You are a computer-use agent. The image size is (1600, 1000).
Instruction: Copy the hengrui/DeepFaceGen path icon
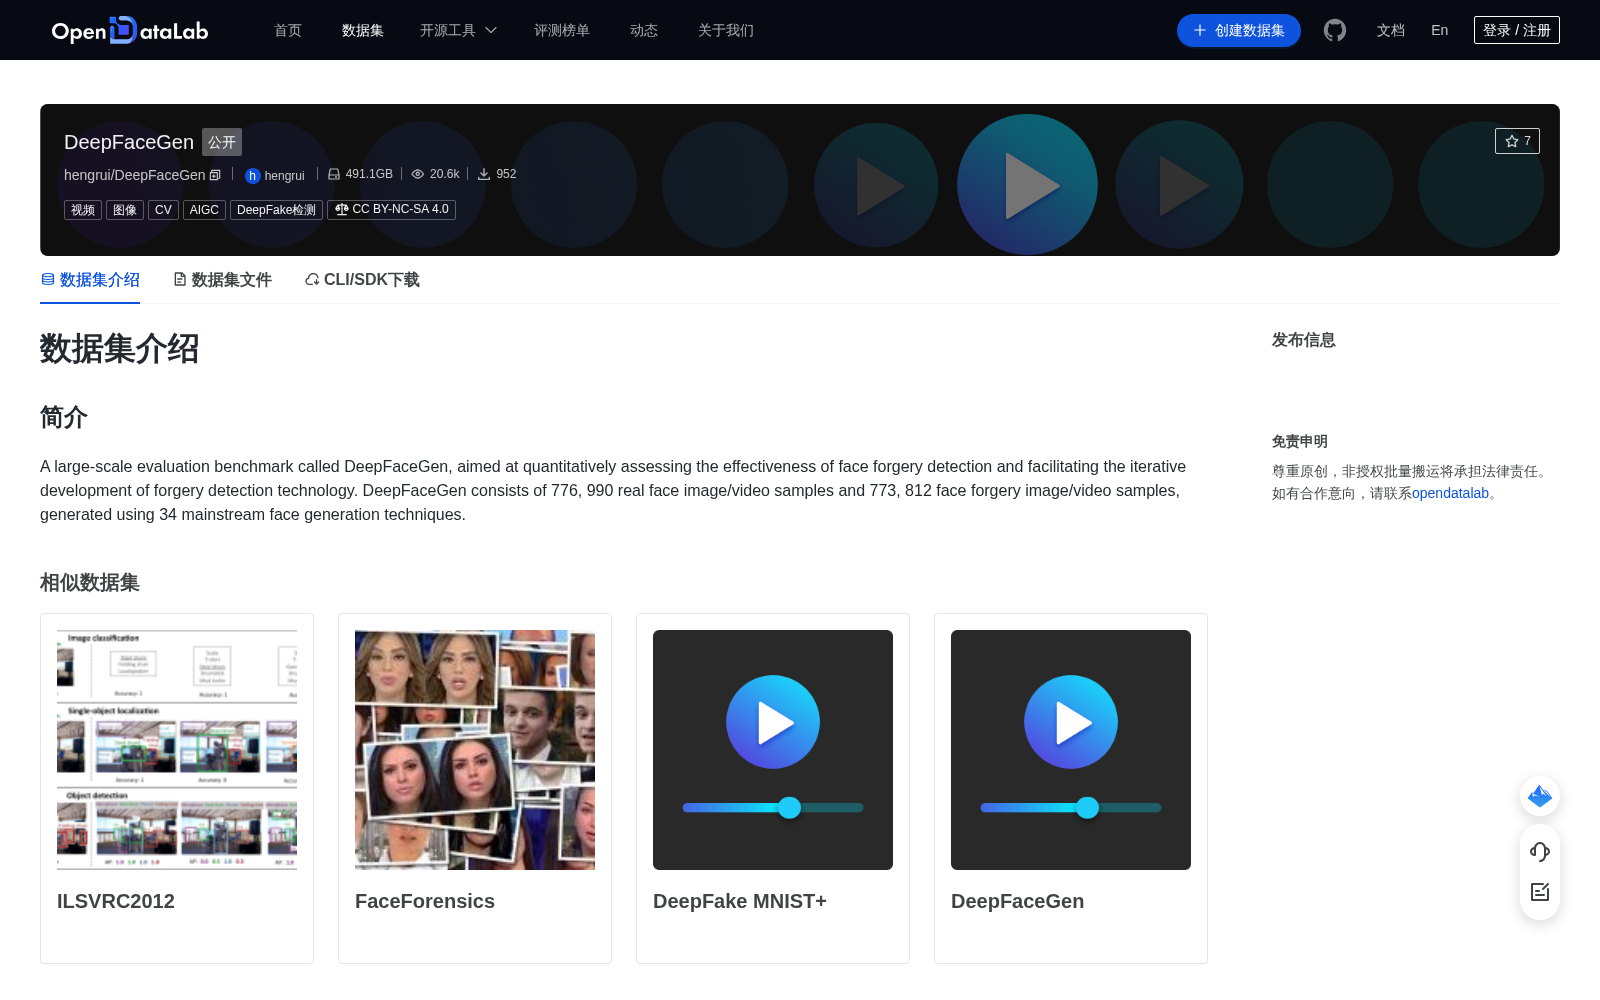click(215, 175)
